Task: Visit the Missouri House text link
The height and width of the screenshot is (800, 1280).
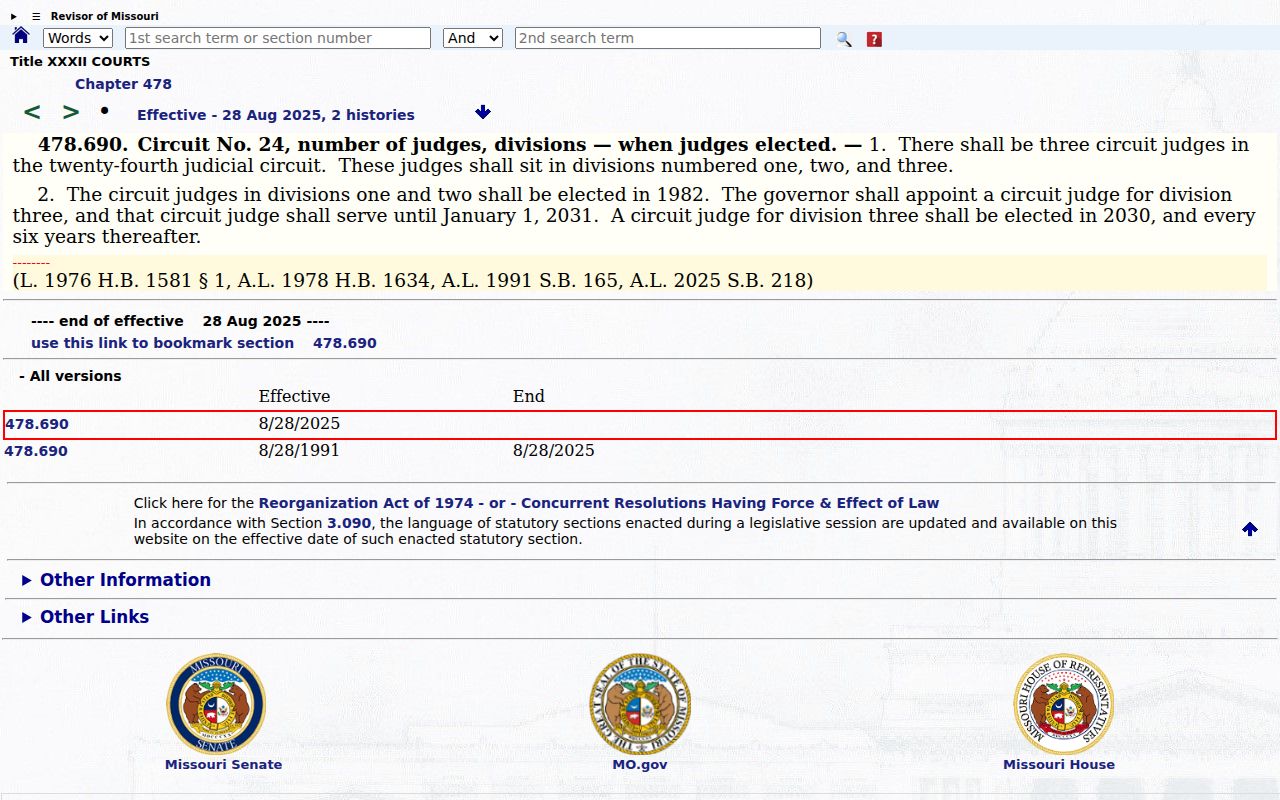Action: pos(1059,765)
